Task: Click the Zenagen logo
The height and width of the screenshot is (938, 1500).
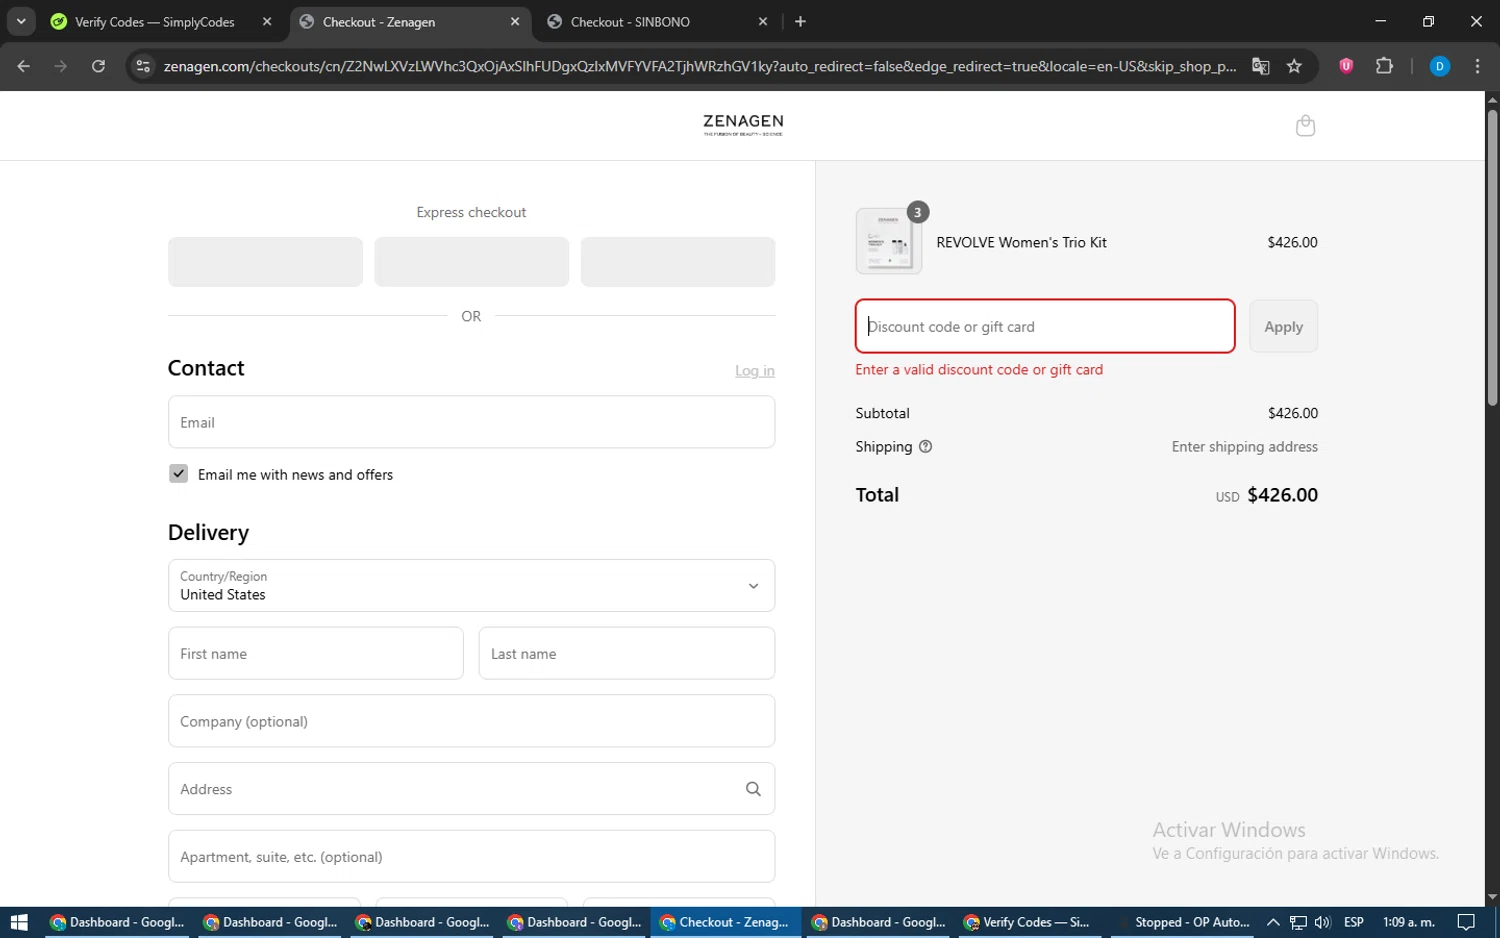Action: click(743, 125)
